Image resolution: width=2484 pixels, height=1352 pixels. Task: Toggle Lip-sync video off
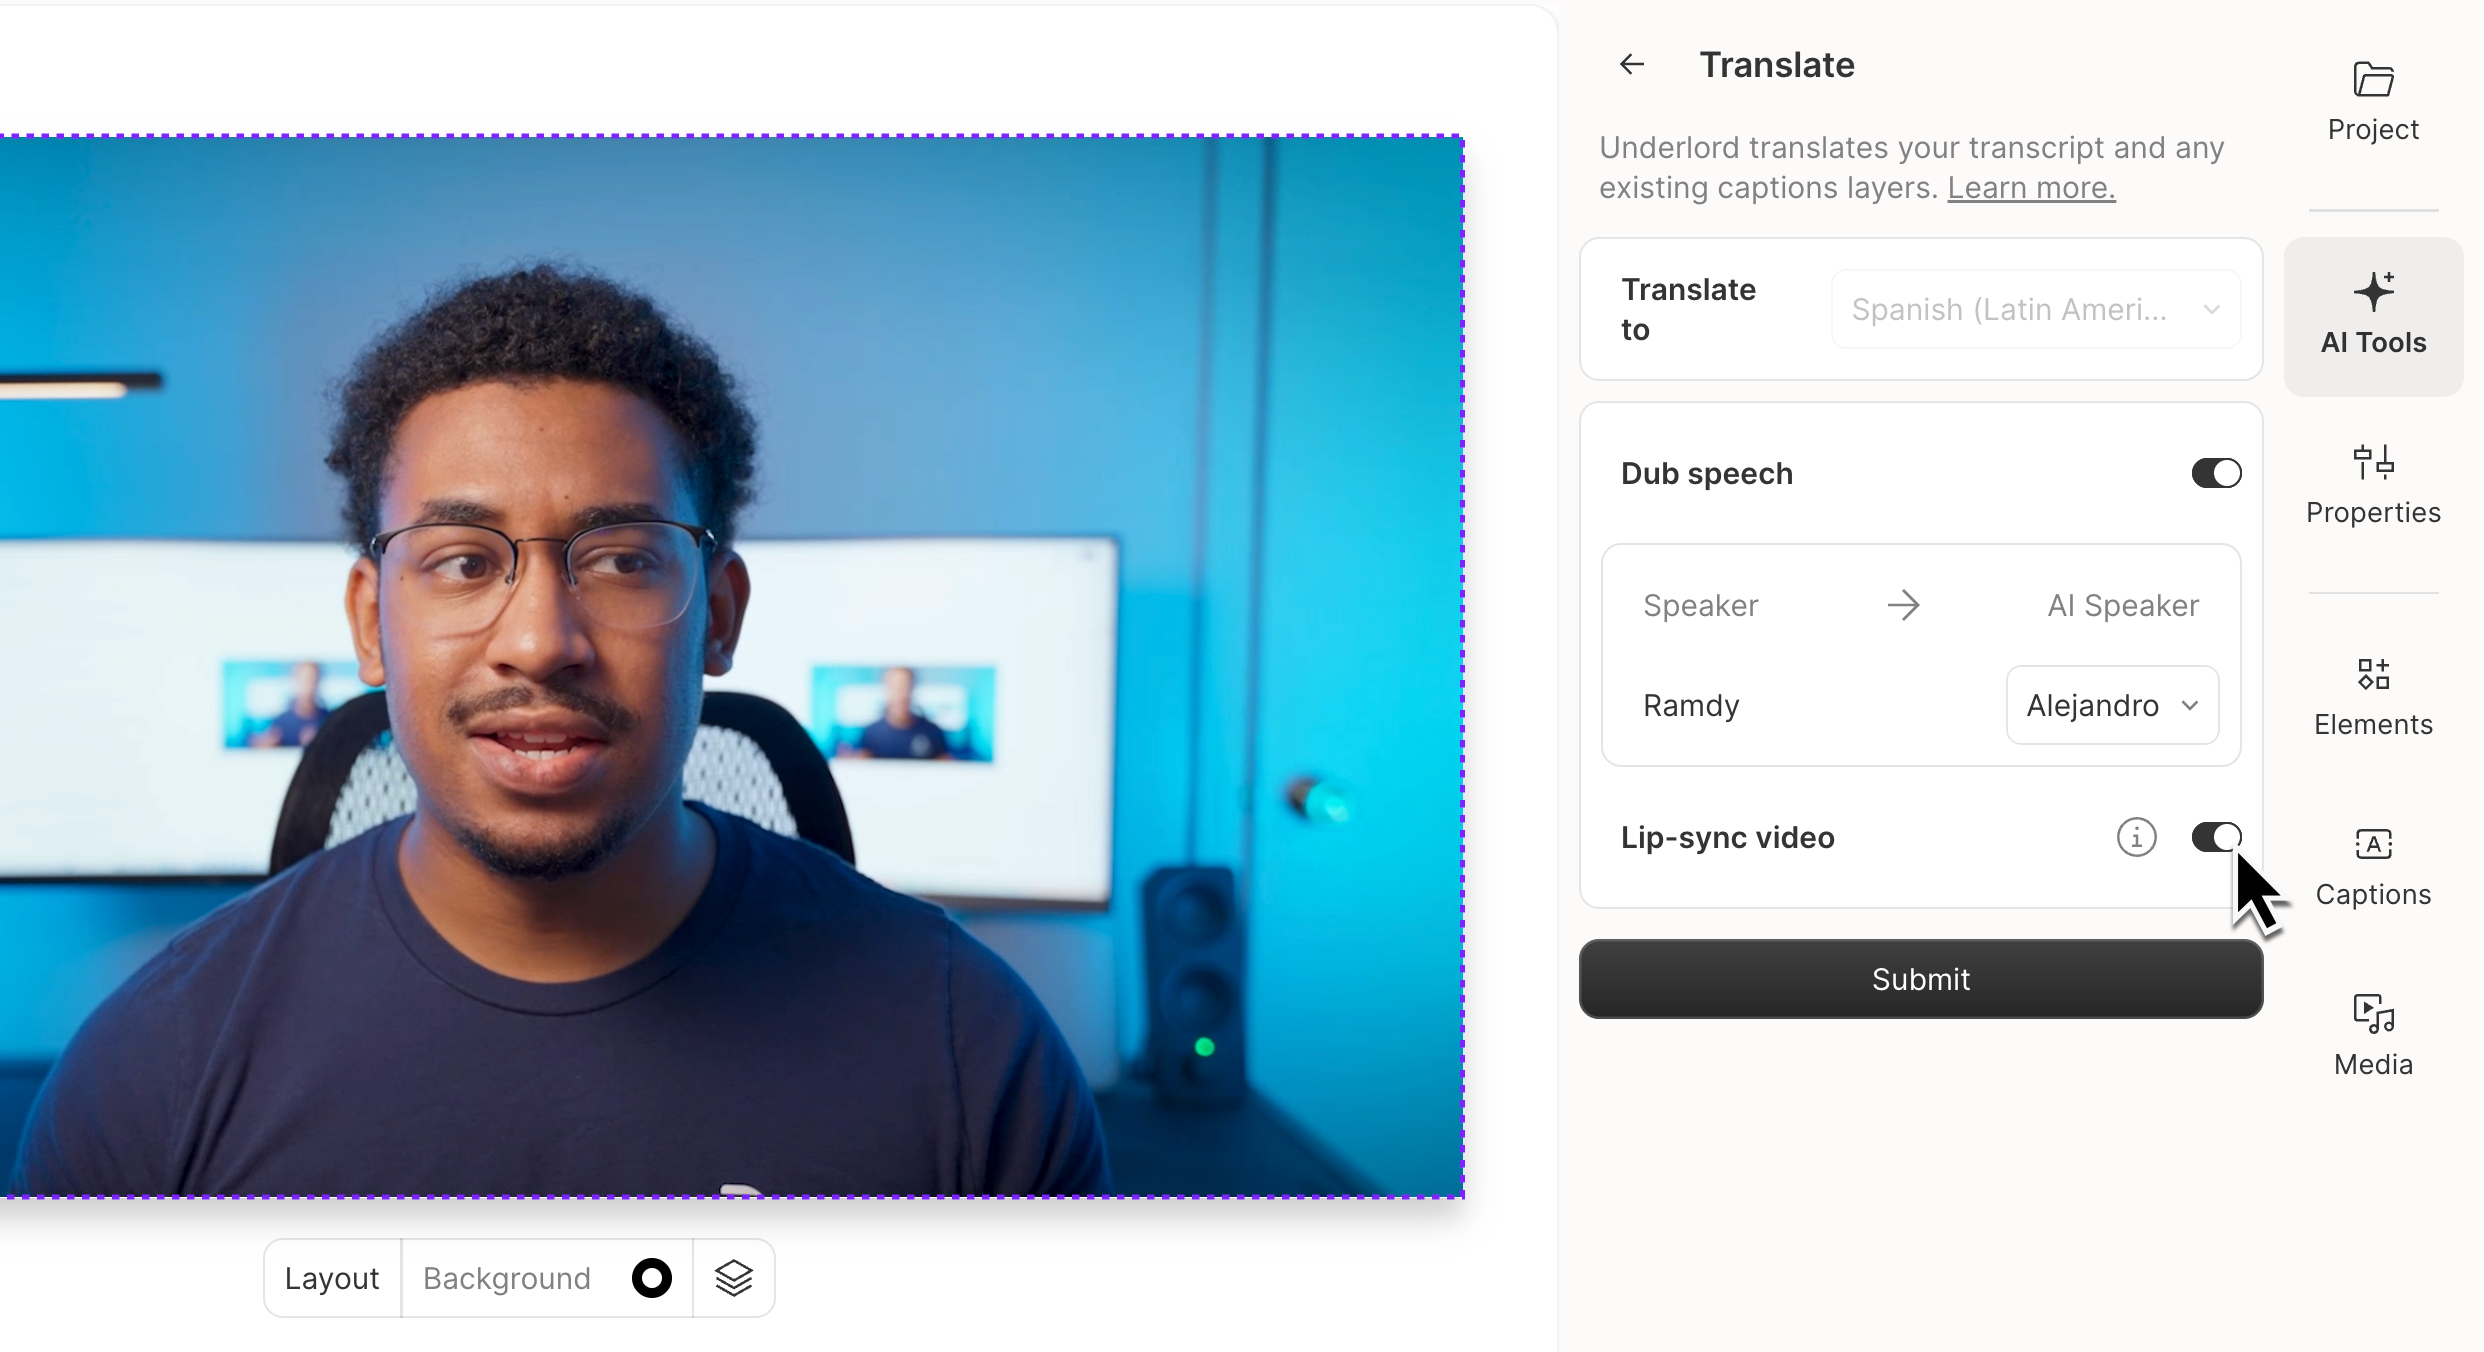(x=2215, y=837)
